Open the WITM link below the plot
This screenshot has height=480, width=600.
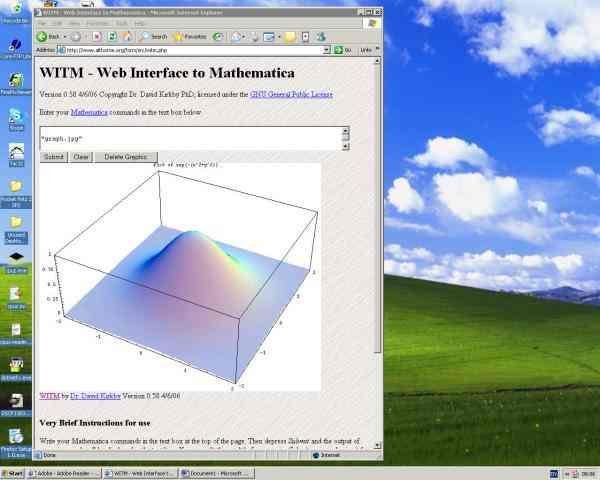[x=50, y=396]
